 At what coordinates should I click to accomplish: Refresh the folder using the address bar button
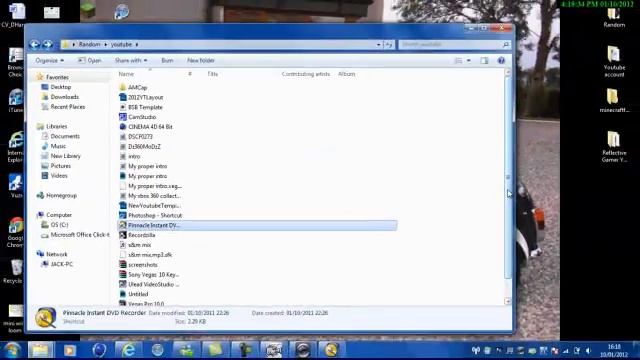click(389, 44)
